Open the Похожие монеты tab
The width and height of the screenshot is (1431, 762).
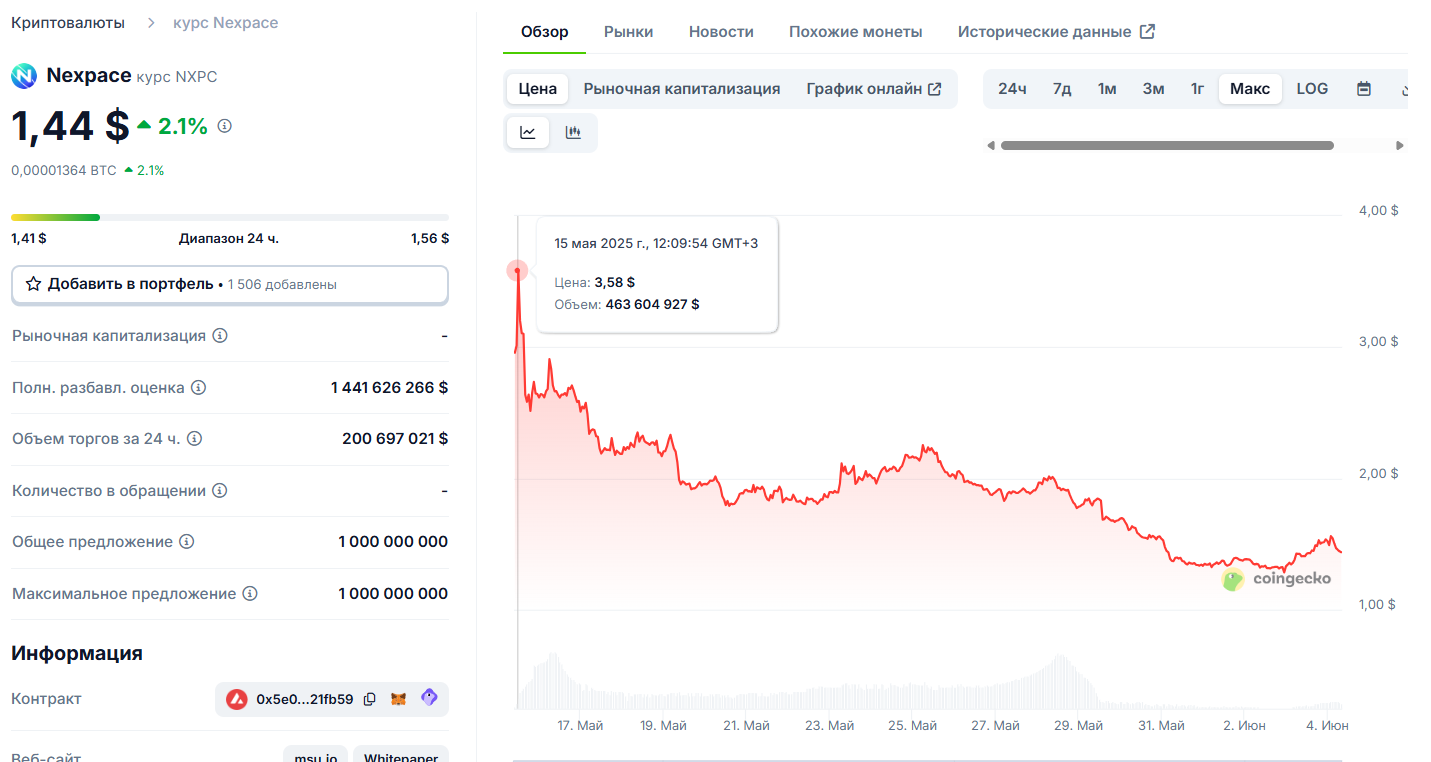click(856, 32)
